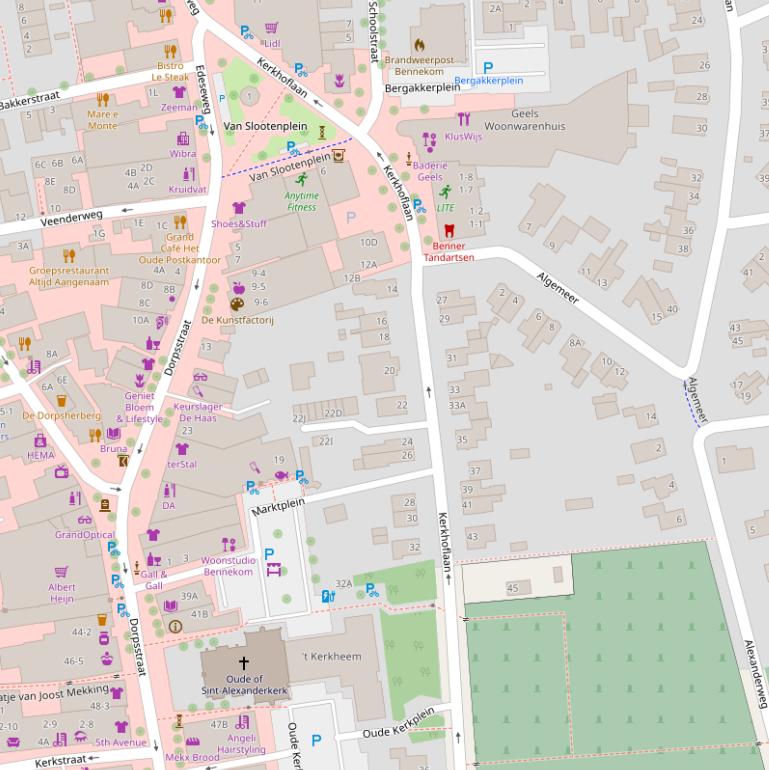Select the Grand Cafe Het Oude Postkantoor icon
This screenshot has height=770, width=769.
180,222
